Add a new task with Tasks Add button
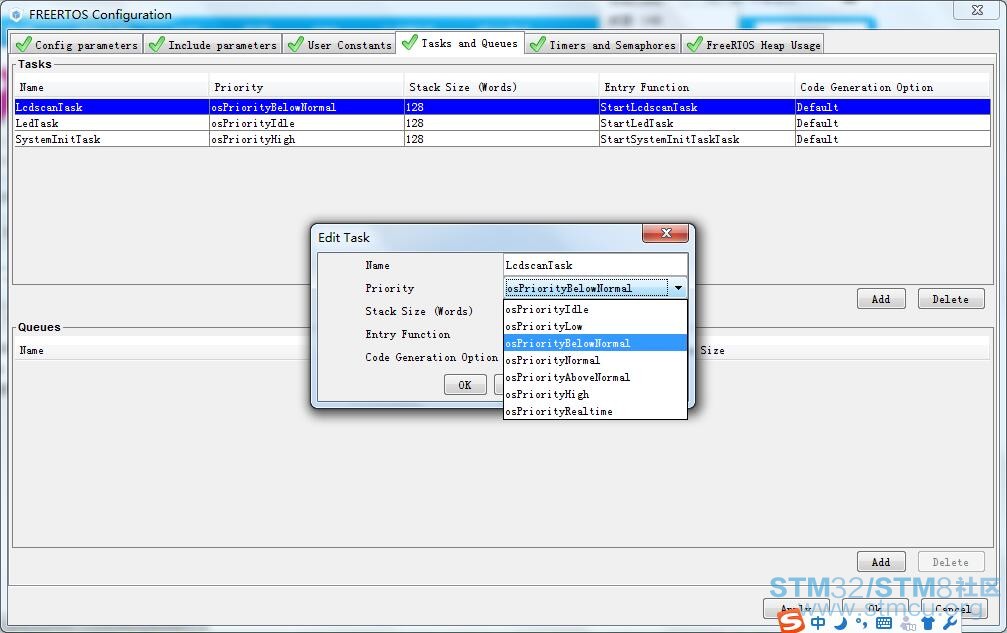 [x=881, y=299]
